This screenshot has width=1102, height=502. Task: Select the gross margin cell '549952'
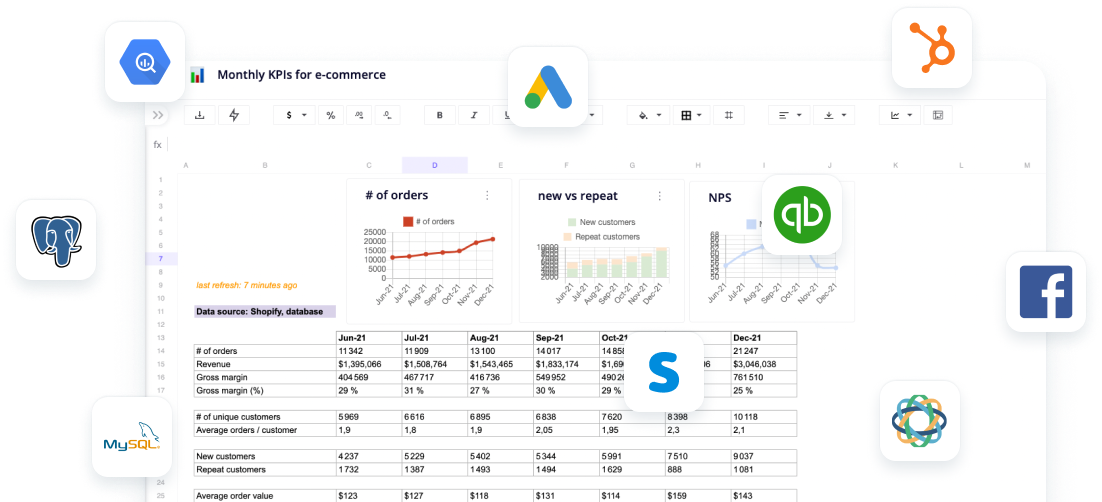coord(566,377)
